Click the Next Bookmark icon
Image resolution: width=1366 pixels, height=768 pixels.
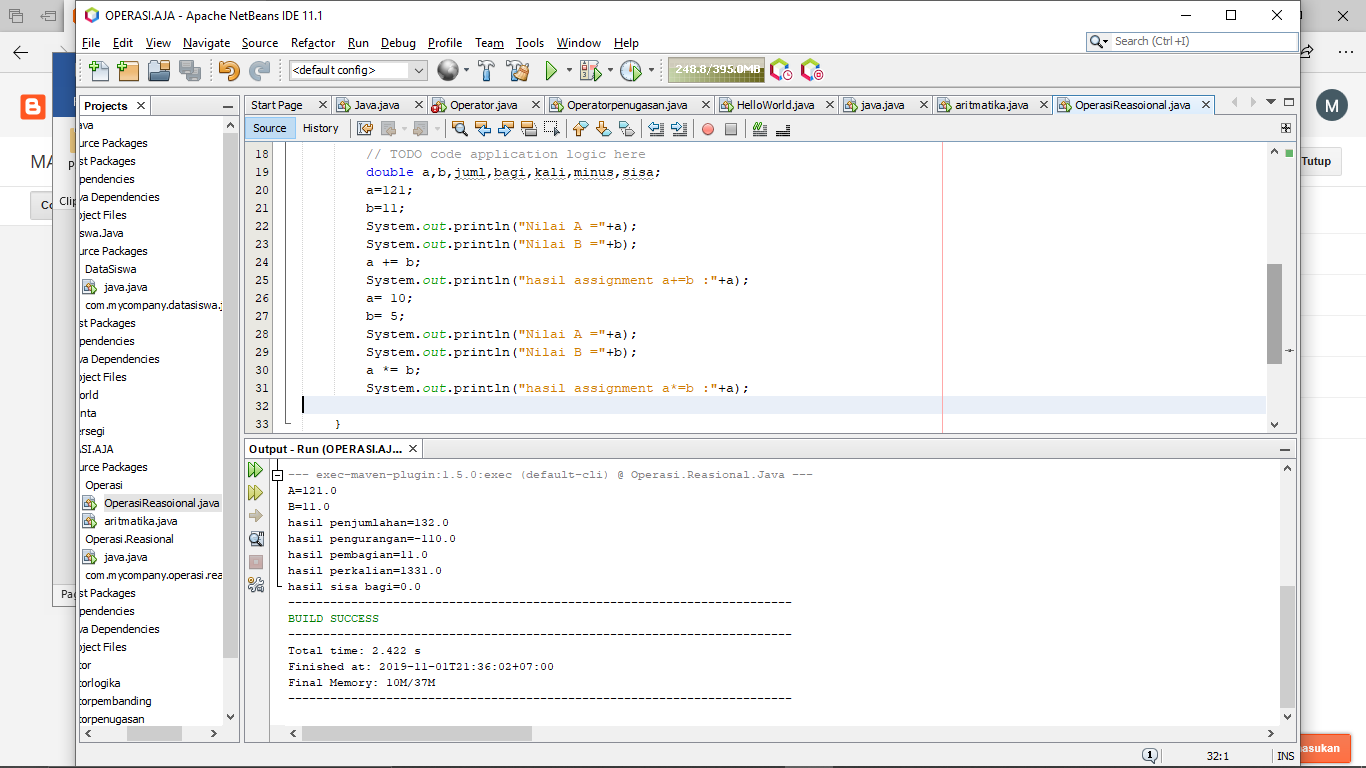tap(603, 128)
